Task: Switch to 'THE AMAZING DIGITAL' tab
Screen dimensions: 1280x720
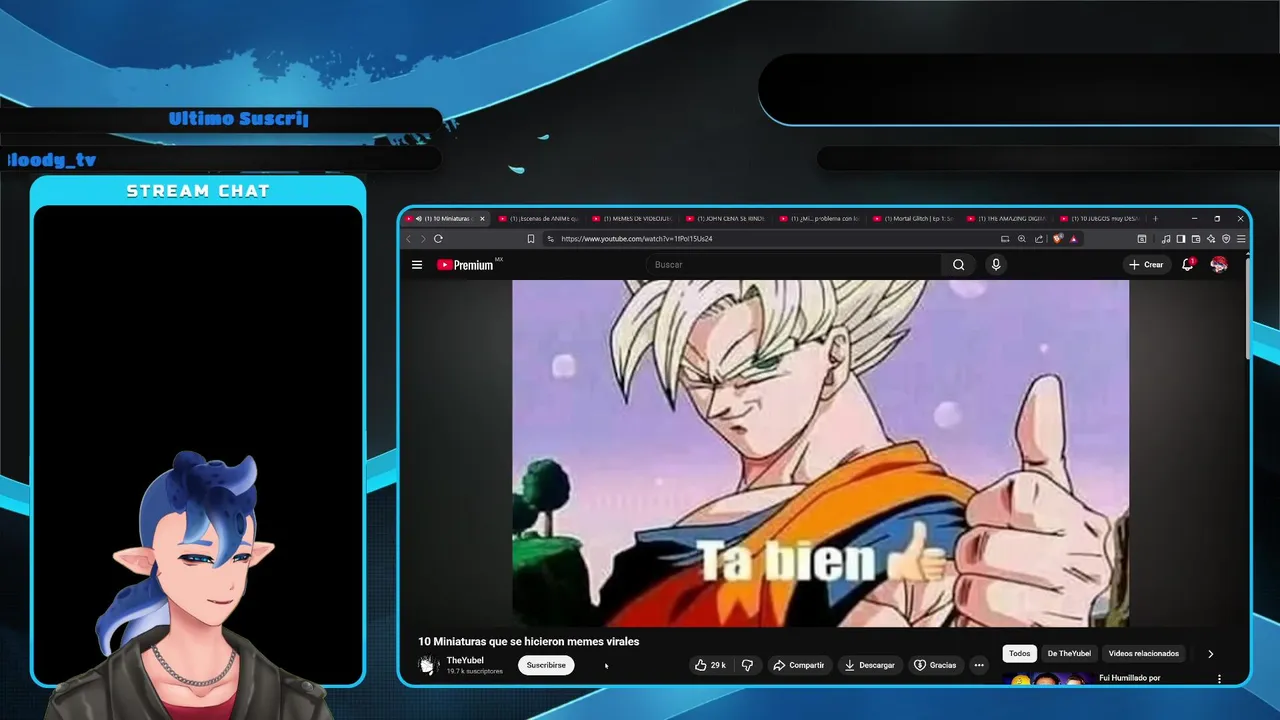Action: (x=1005, y=218)
